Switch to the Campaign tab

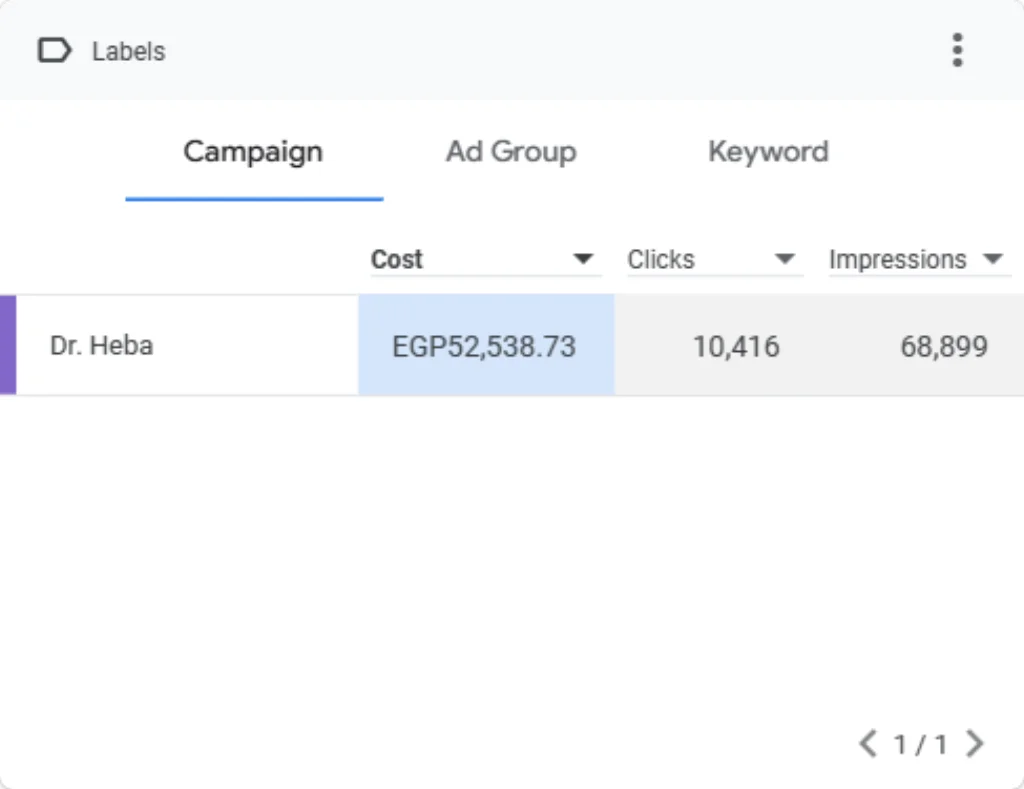click(253, 152)
